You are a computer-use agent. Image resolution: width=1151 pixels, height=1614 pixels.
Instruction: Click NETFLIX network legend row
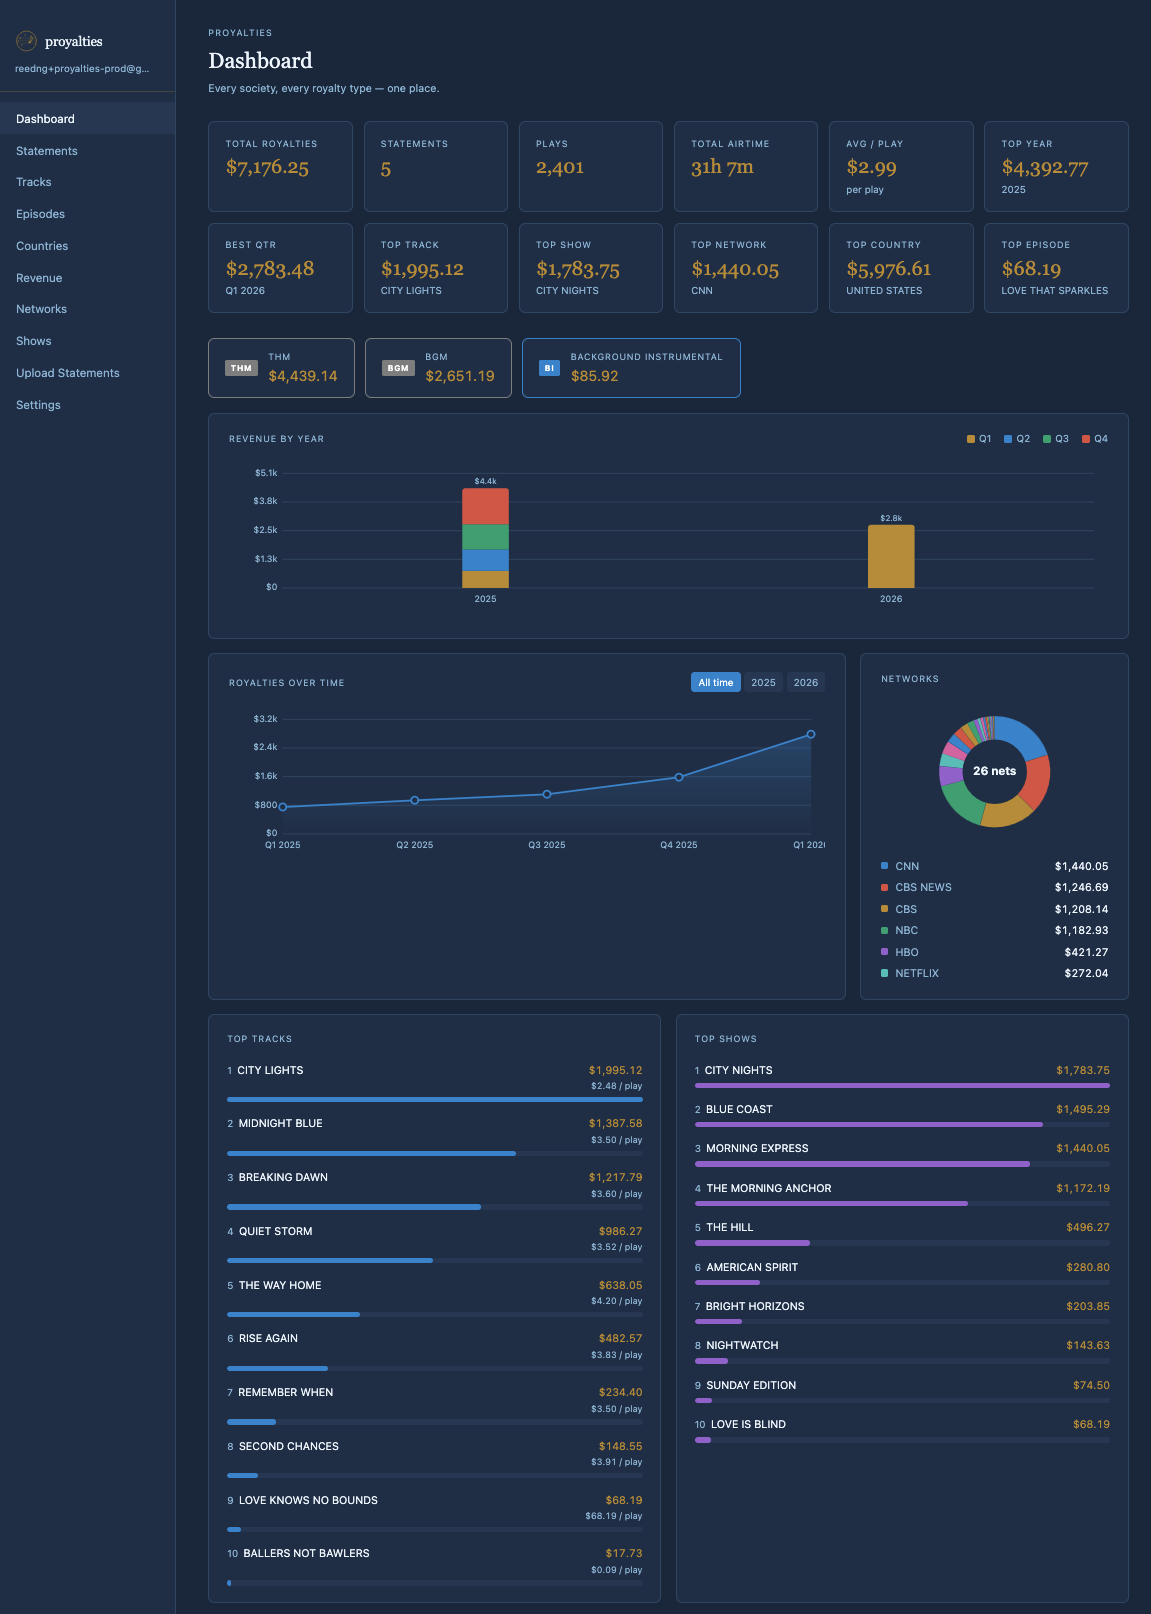pyautogui.click(x=994, y=973)
